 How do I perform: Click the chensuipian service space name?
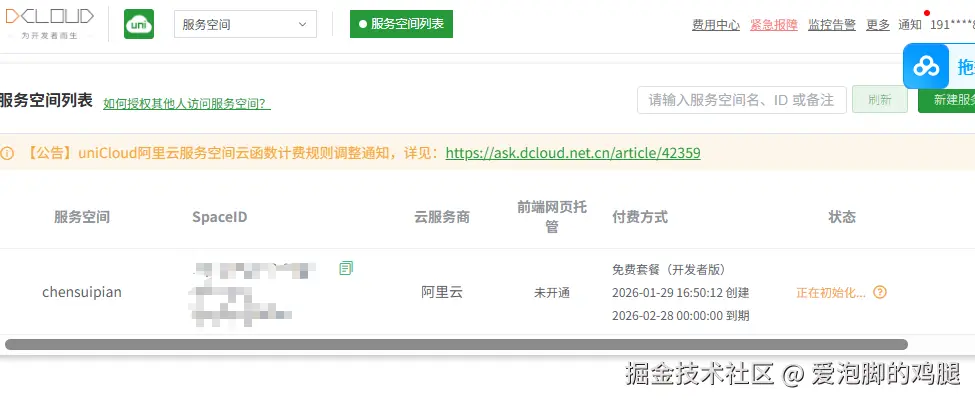(x=81, y=292)
